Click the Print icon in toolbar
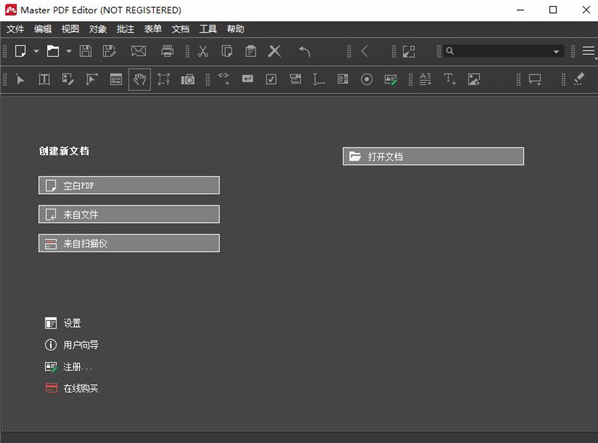The height and width of the screenshot is (443, 598). 167,51
